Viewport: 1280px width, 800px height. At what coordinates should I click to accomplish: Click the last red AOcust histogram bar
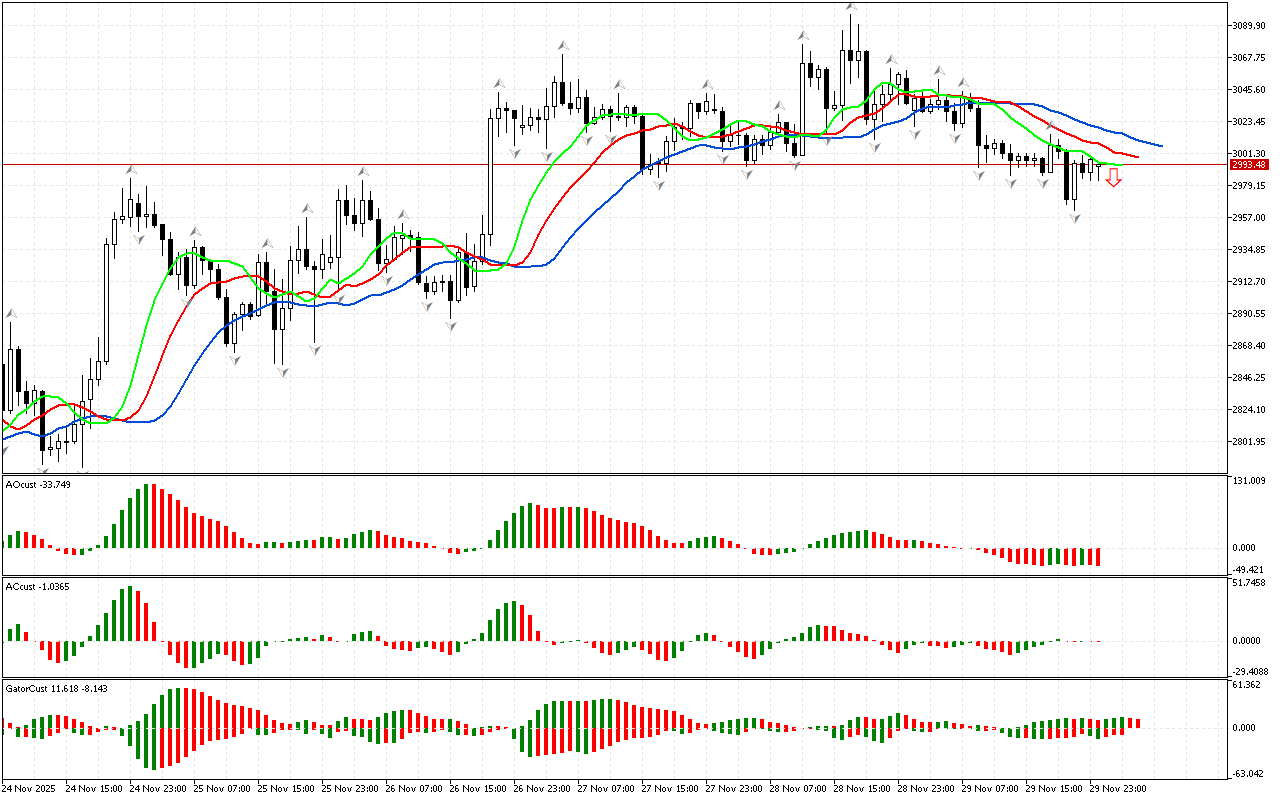coord(1098,557)
